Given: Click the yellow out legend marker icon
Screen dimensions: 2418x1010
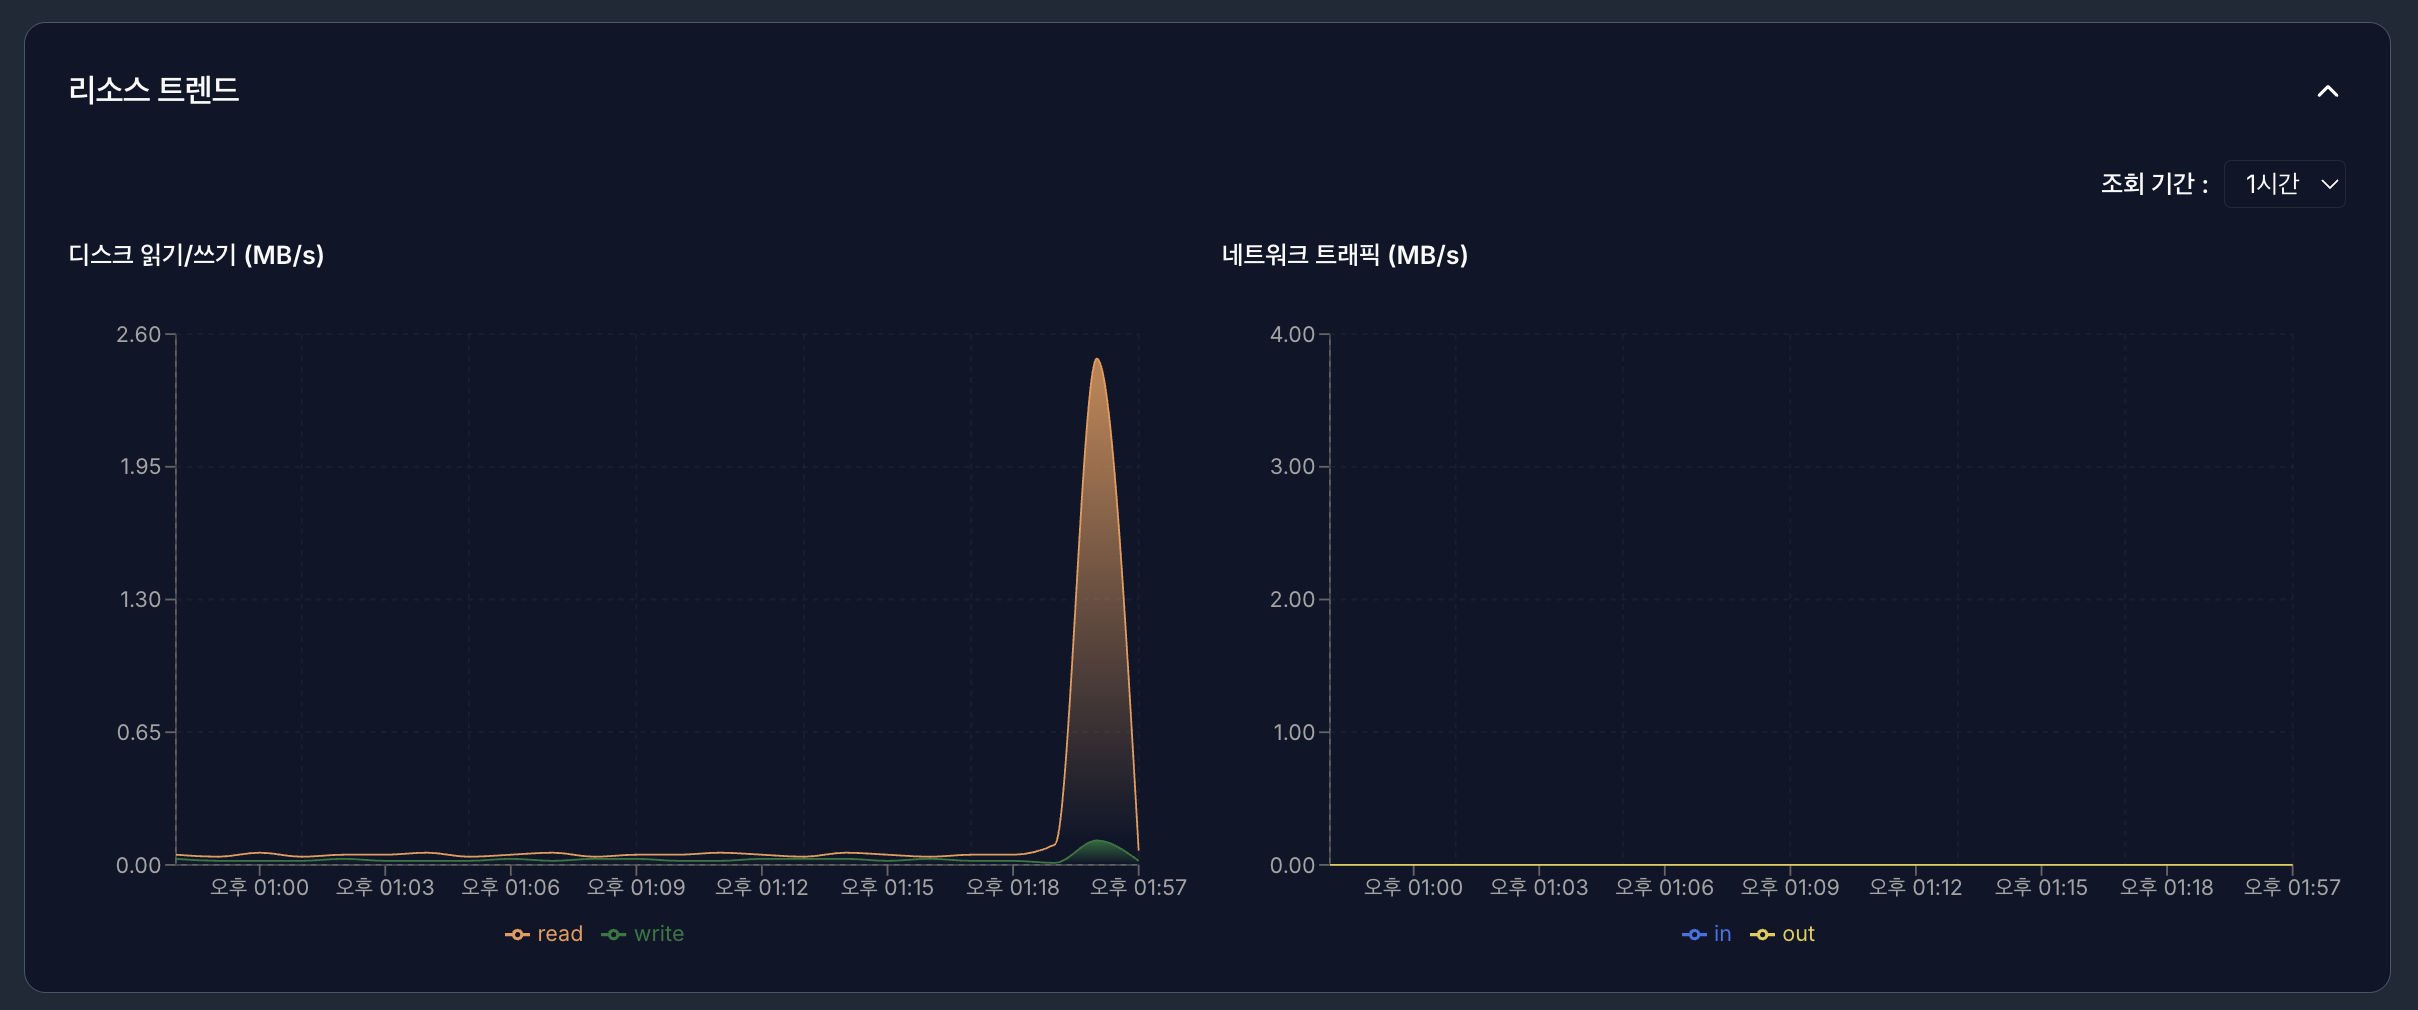Looking at the screenshot, I should (x=1762, y=934).
